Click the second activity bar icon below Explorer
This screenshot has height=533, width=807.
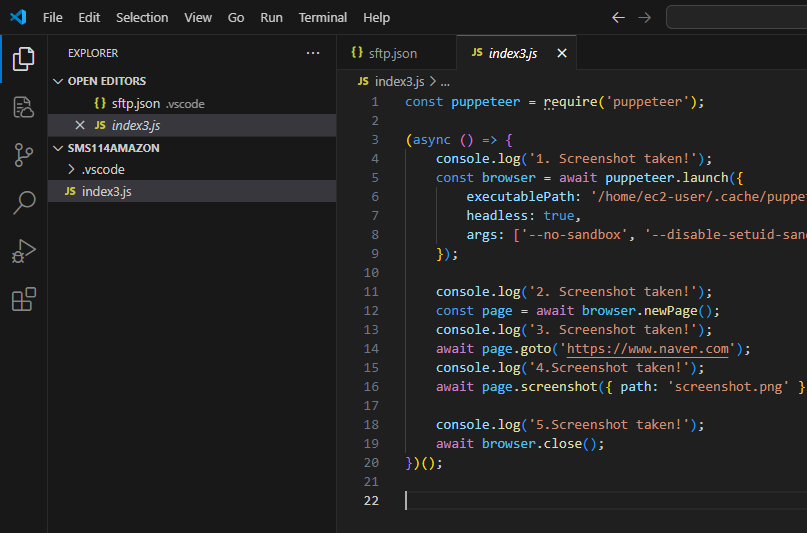click(23, 107)
